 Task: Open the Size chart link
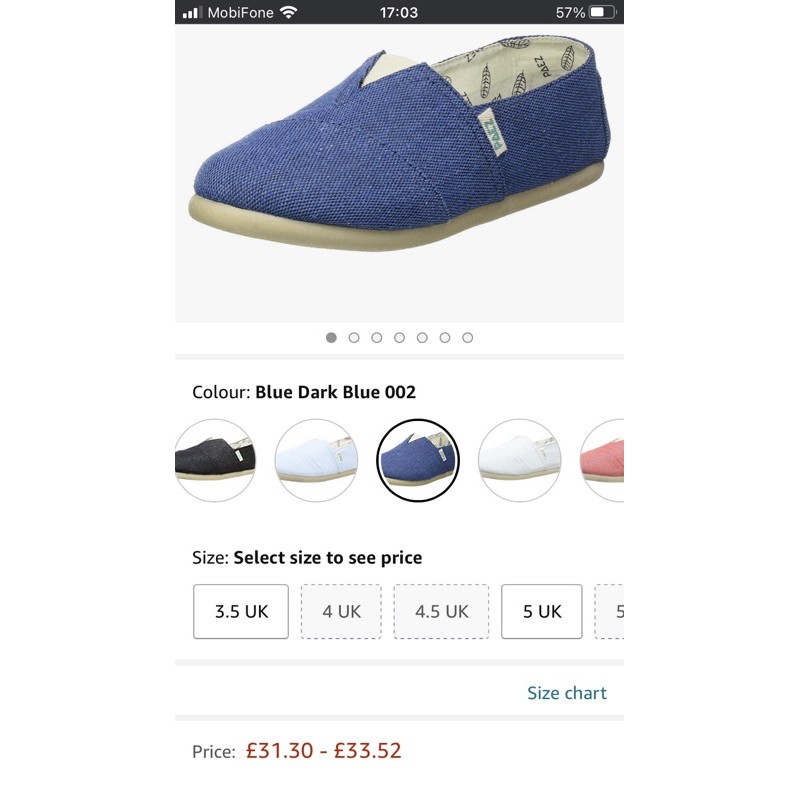tap(566, 693)
